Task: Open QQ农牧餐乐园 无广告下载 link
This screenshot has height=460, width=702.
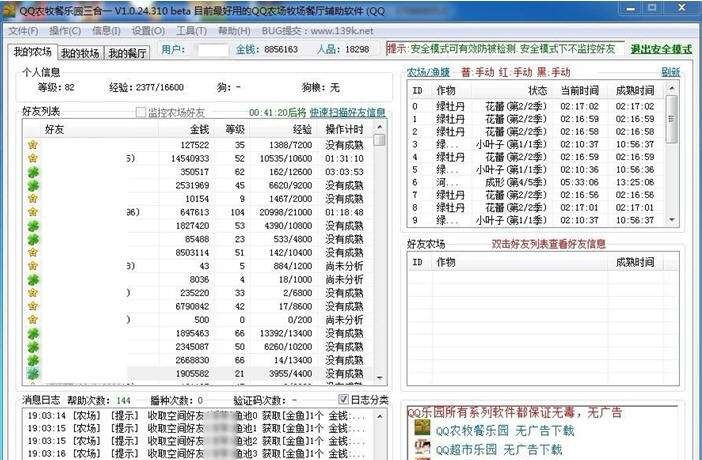Action: click(x=505, y=431)
